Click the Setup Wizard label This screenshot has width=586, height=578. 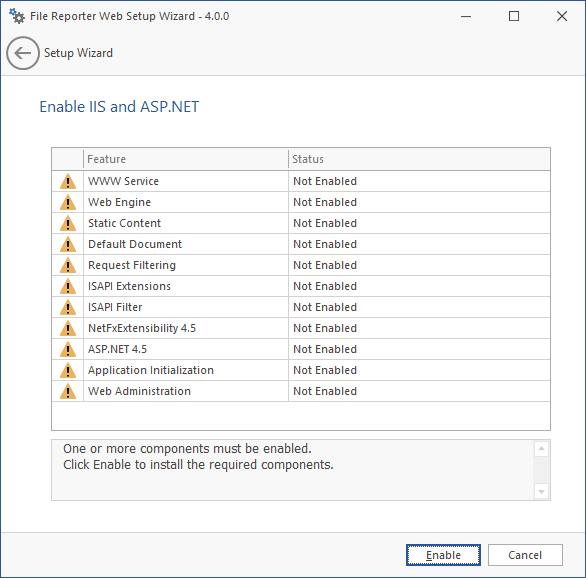(78, 53)
